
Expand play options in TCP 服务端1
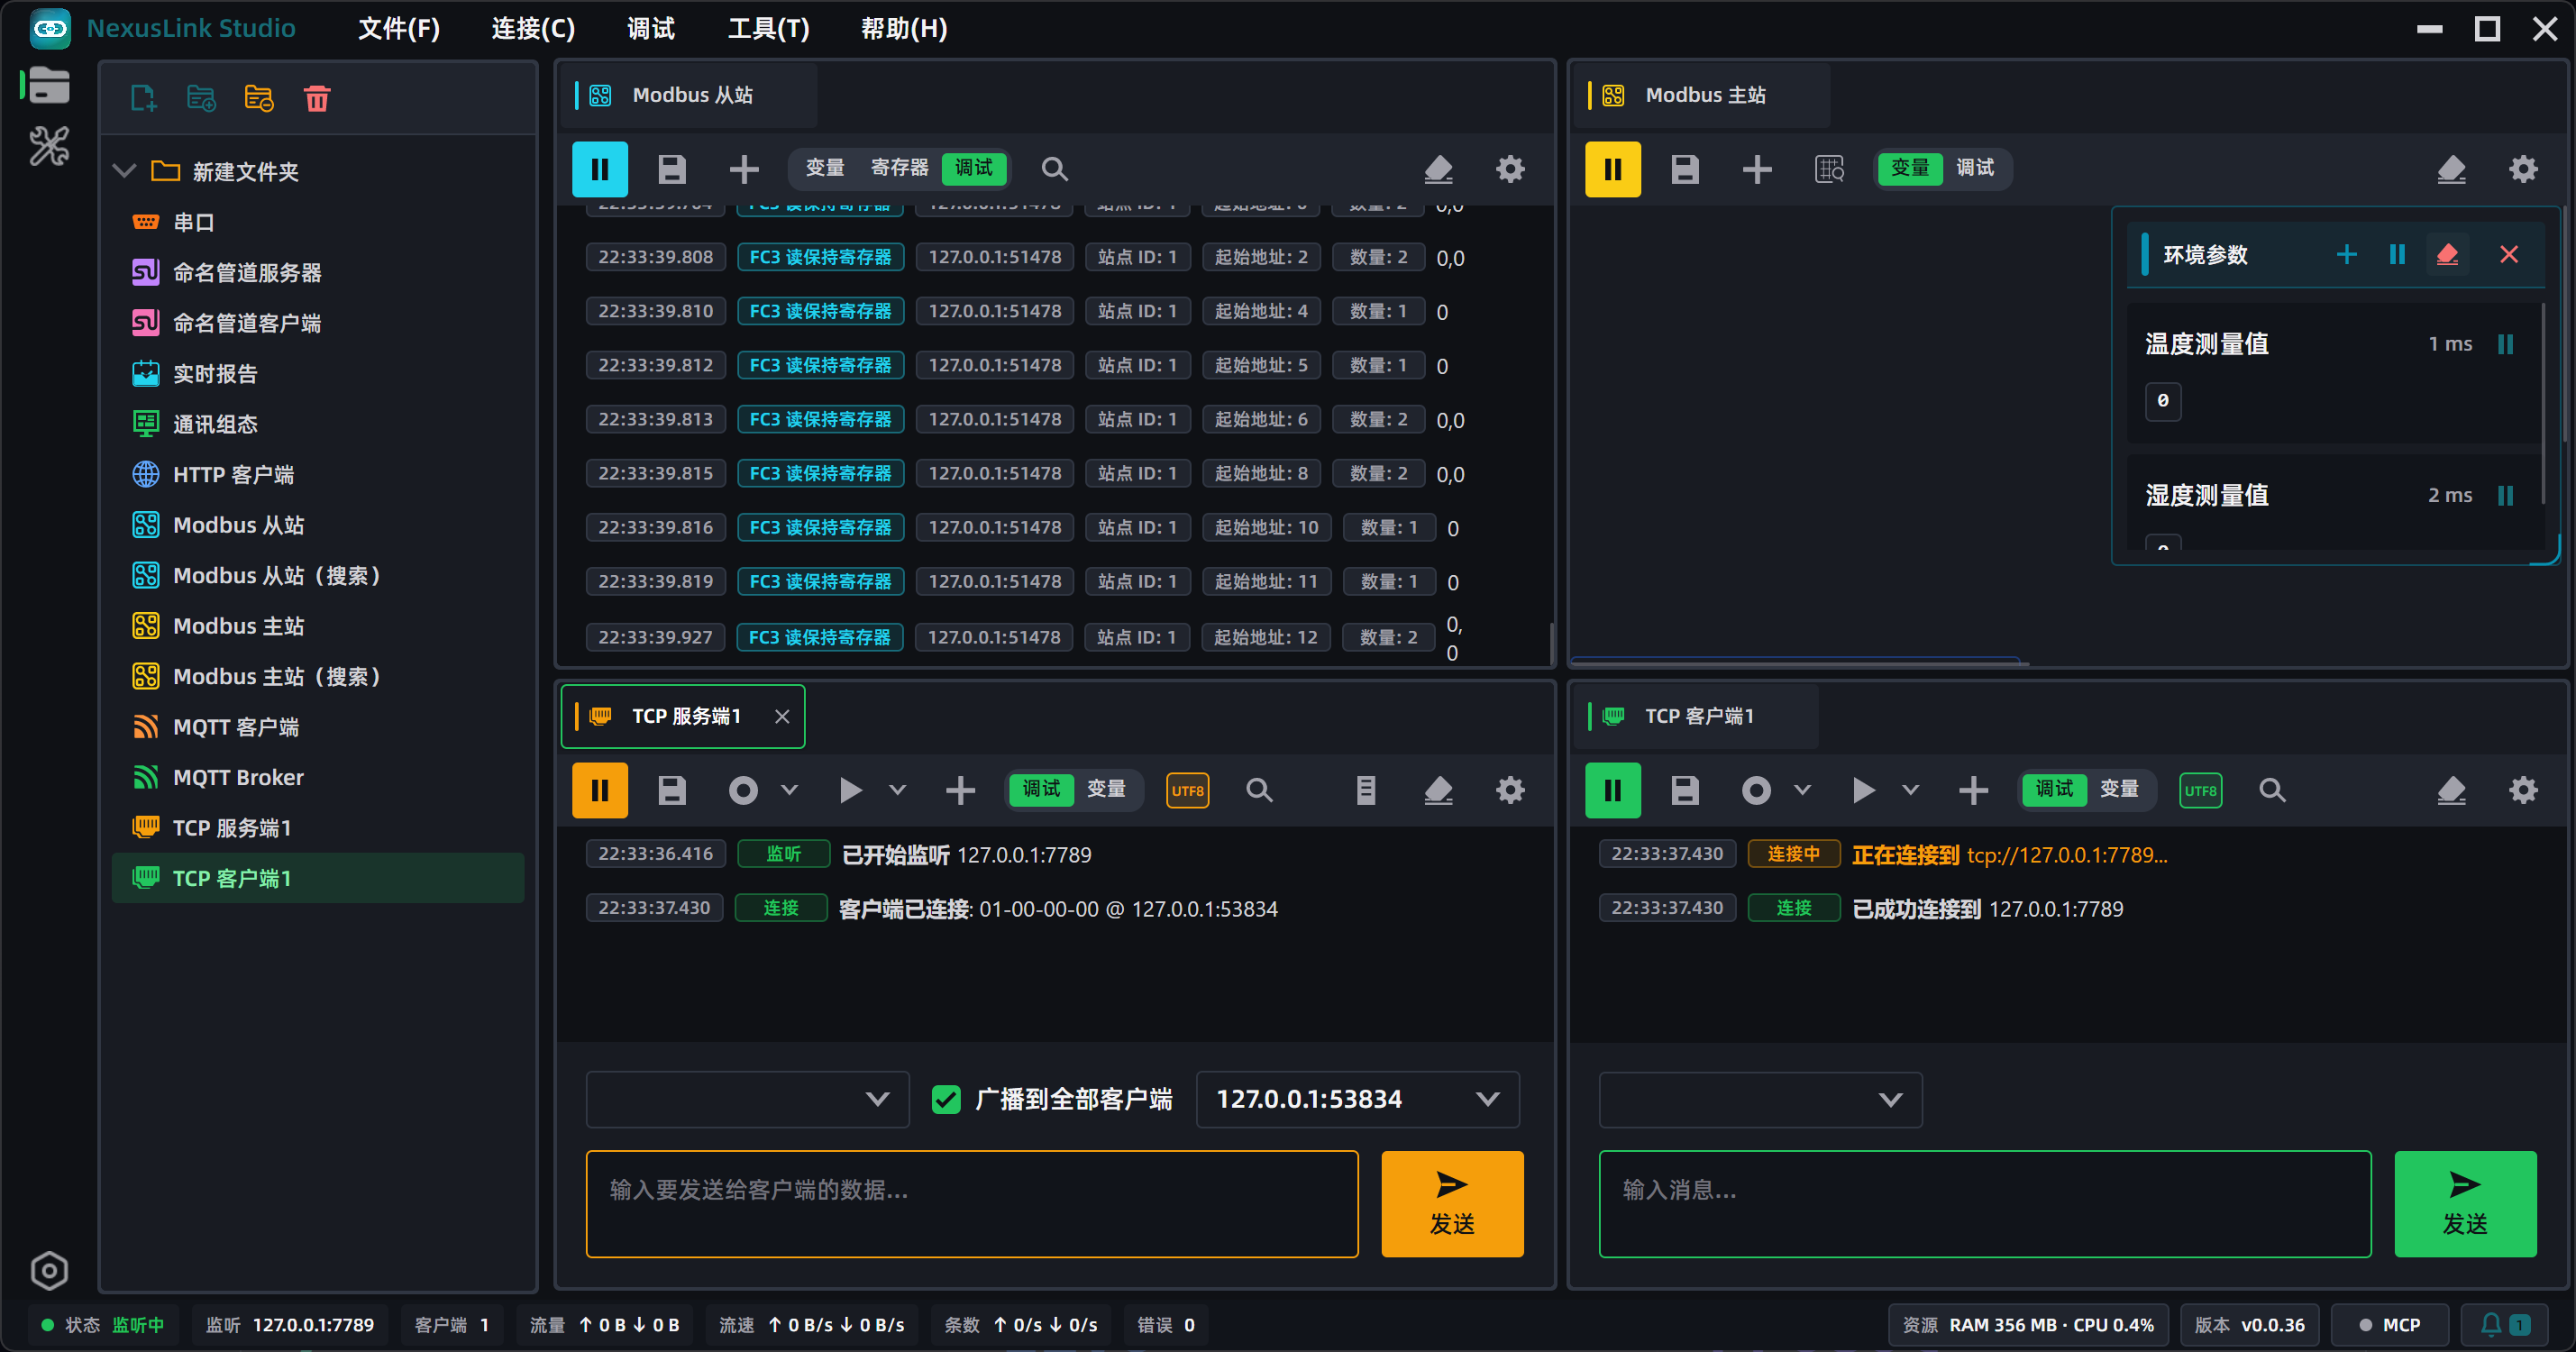897,790
